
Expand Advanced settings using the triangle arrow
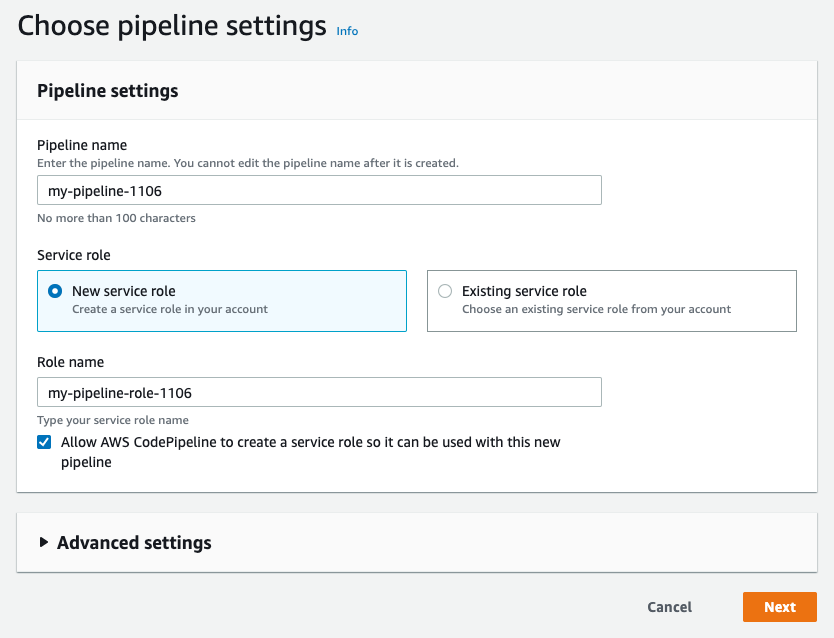[x=43, y=543]
